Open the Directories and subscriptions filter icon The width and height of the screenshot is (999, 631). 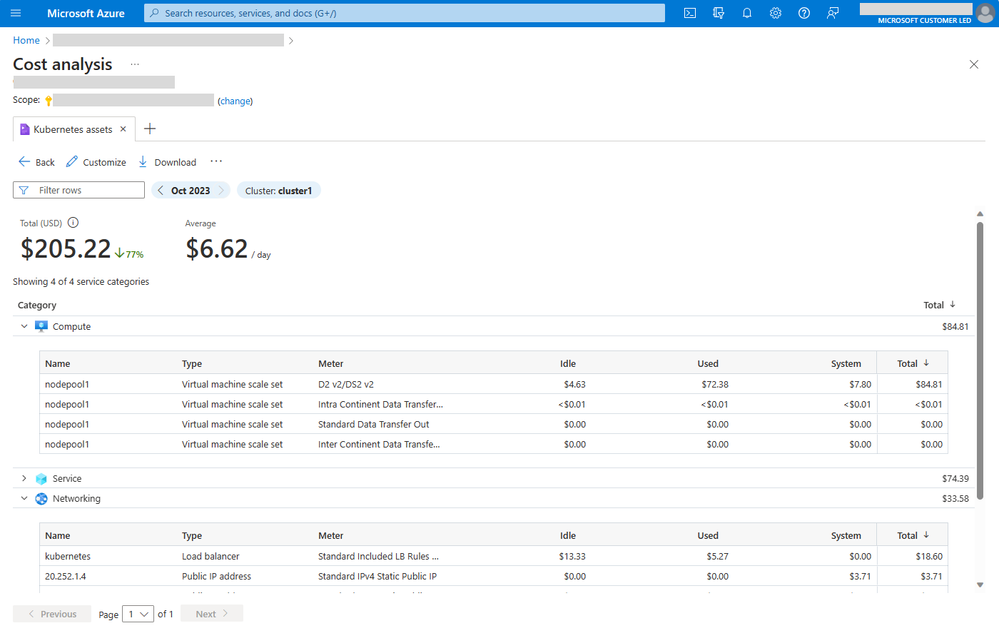pyautogui.click(x=719, y=13)
